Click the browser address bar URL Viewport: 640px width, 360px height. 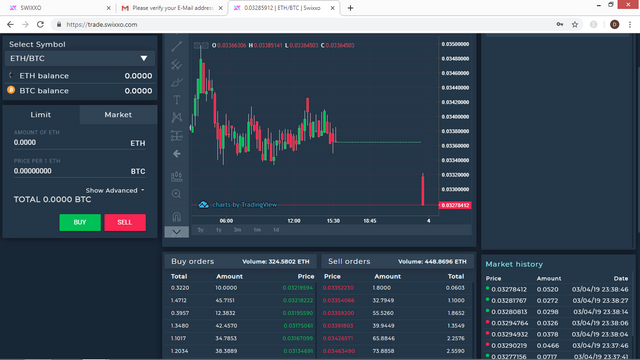pyautogui.click(x=102, y=24)
